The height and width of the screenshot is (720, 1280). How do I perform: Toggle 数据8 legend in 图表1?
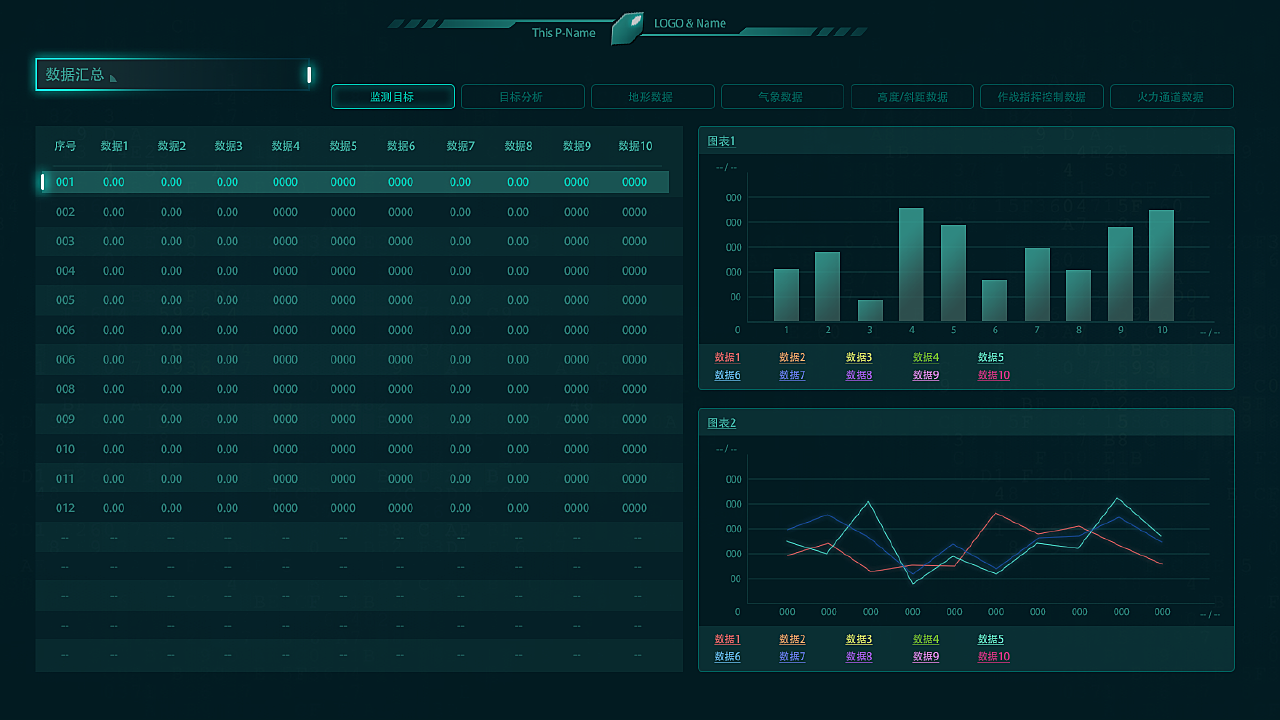tap(859, 375)
